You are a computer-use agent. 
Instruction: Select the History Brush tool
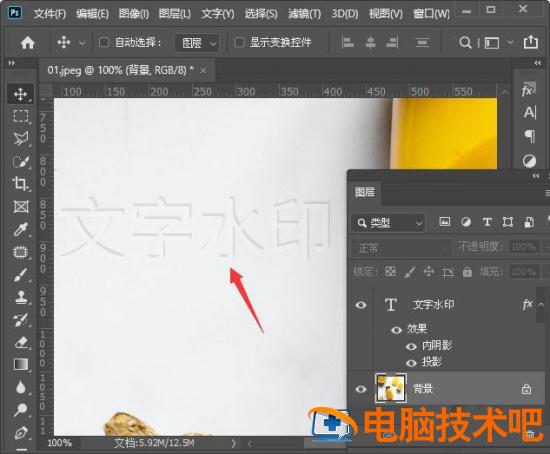pos(21,320)
